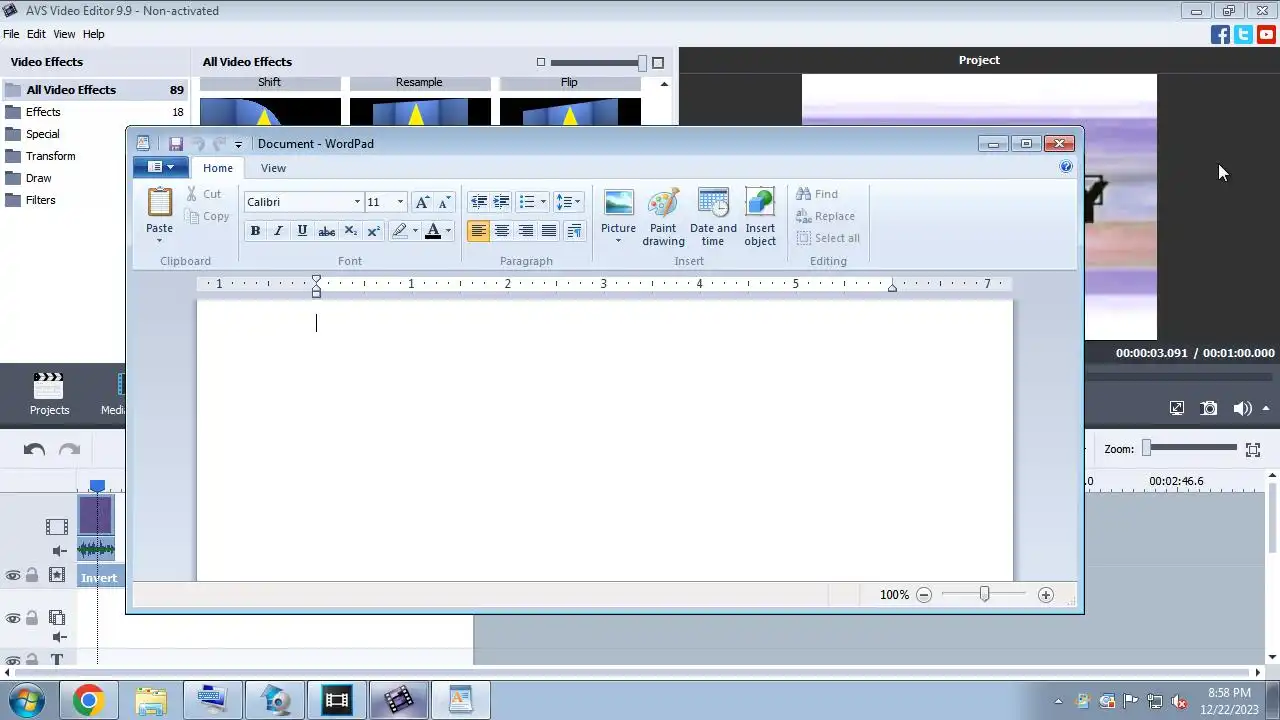The image size is (1280, 720).
Task: Toggle lock on the video effects track
Action: [32, 576]
